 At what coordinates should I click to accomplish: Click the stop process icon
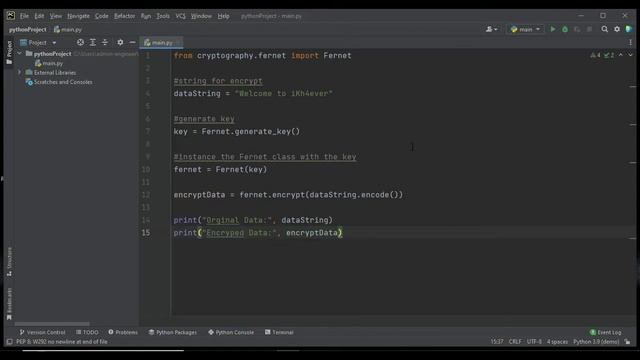coord(589,29)
